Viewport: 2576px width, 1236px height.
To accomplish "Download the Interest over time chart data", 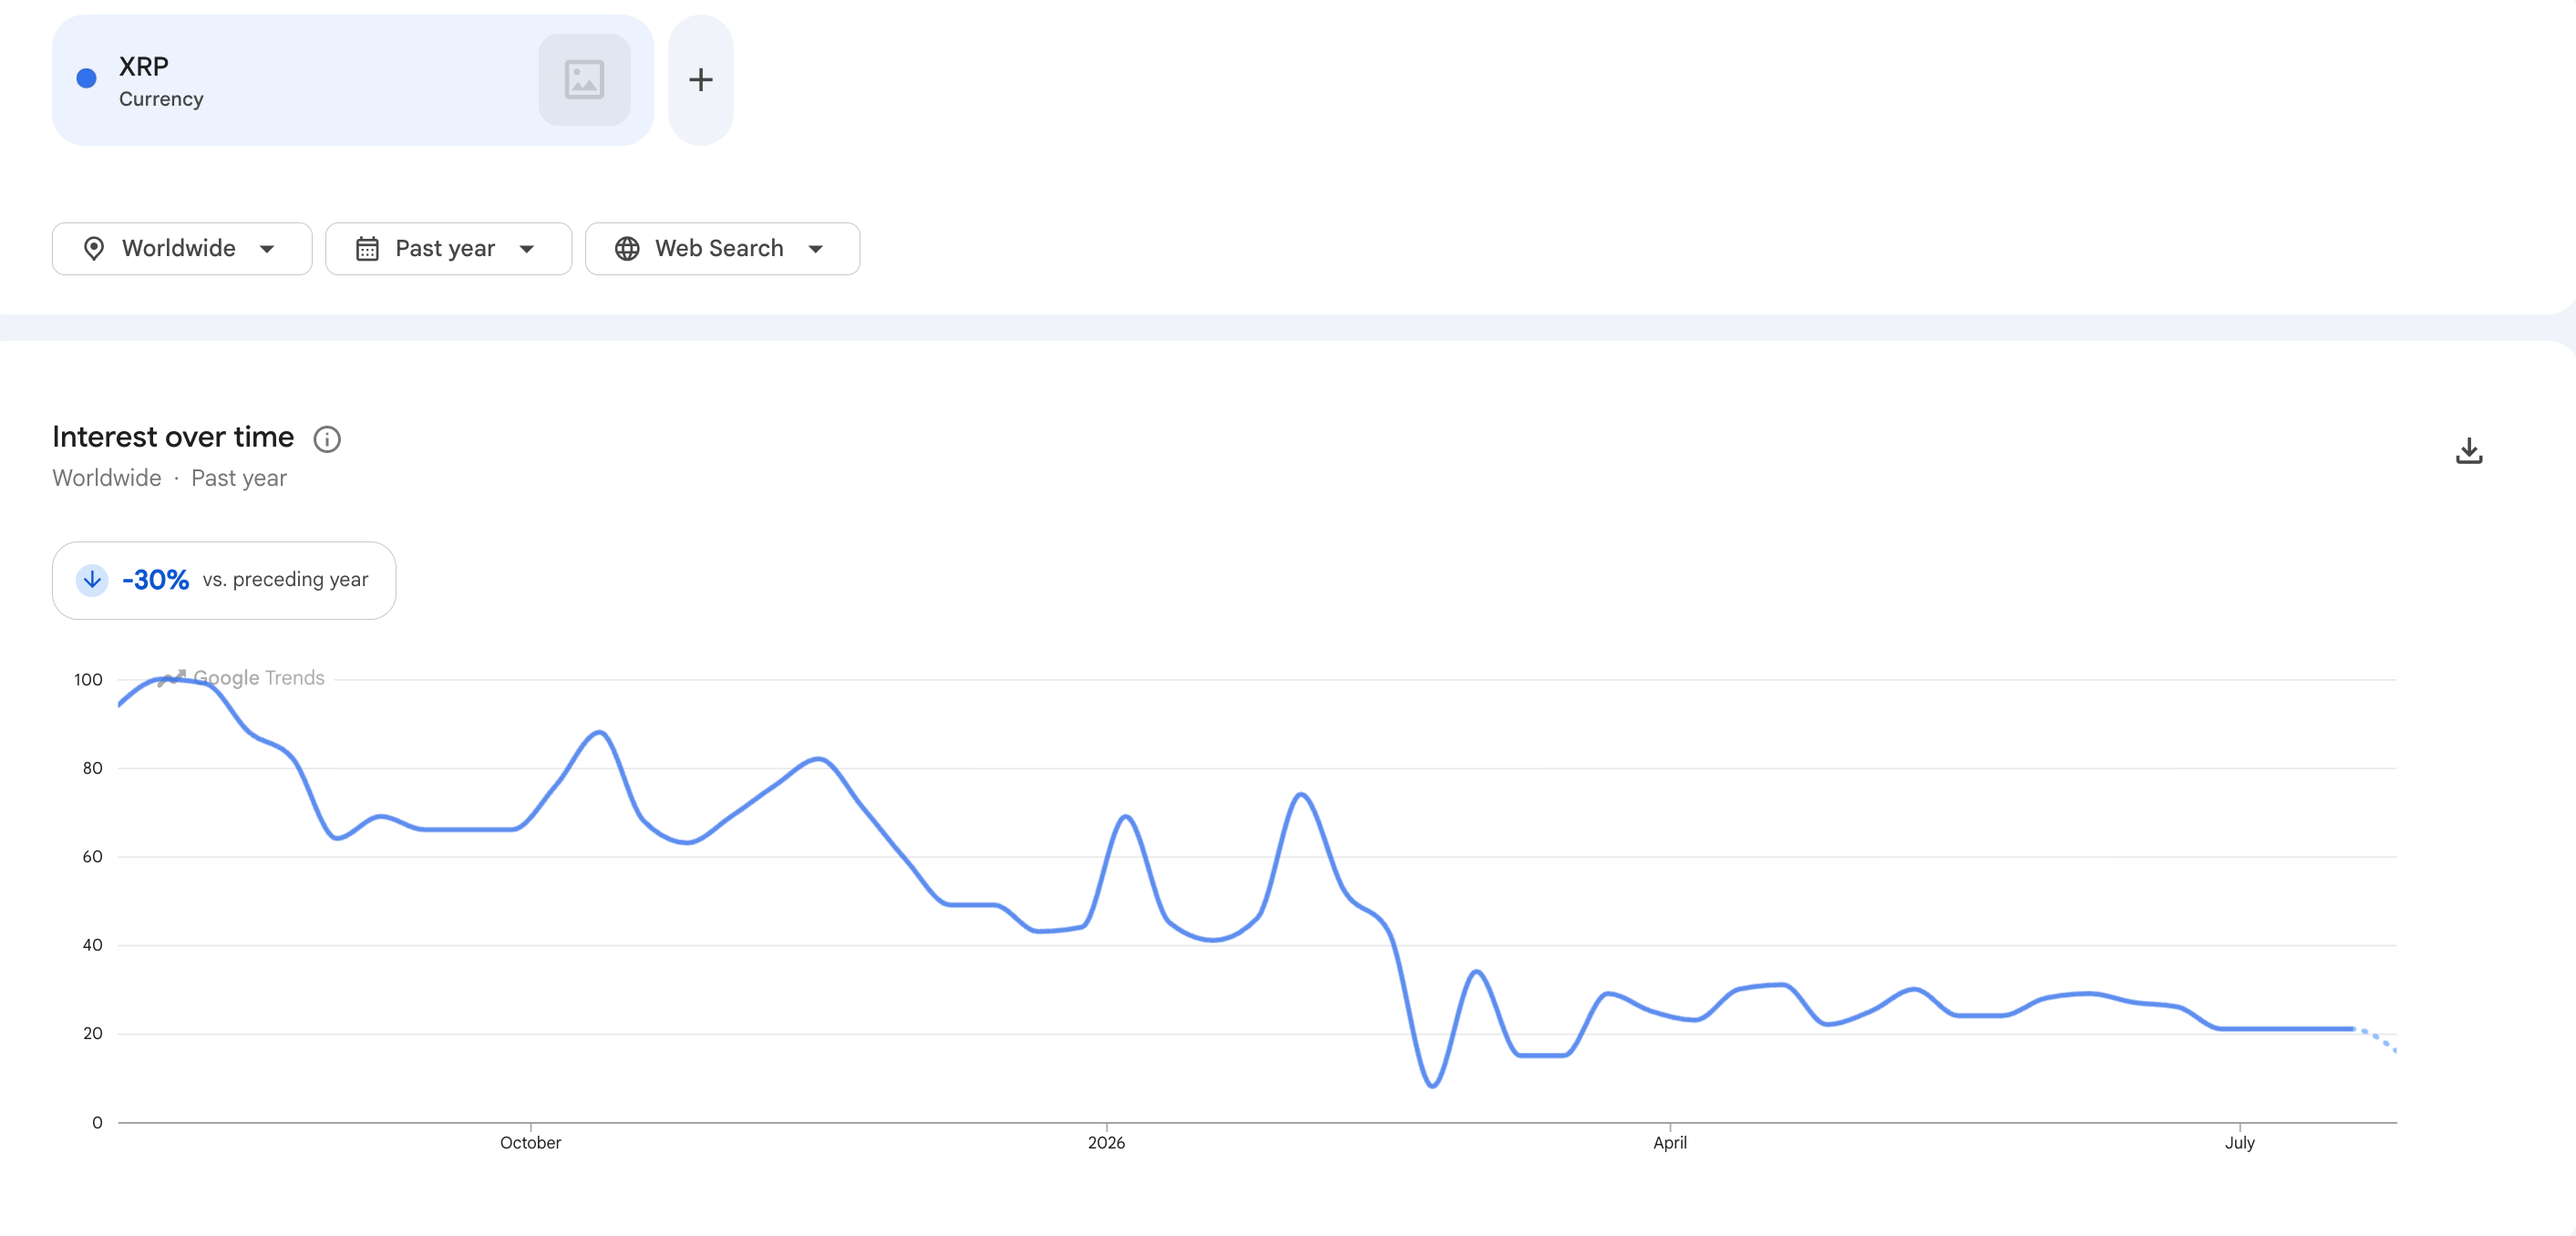I will click(x=2468, y=451).
